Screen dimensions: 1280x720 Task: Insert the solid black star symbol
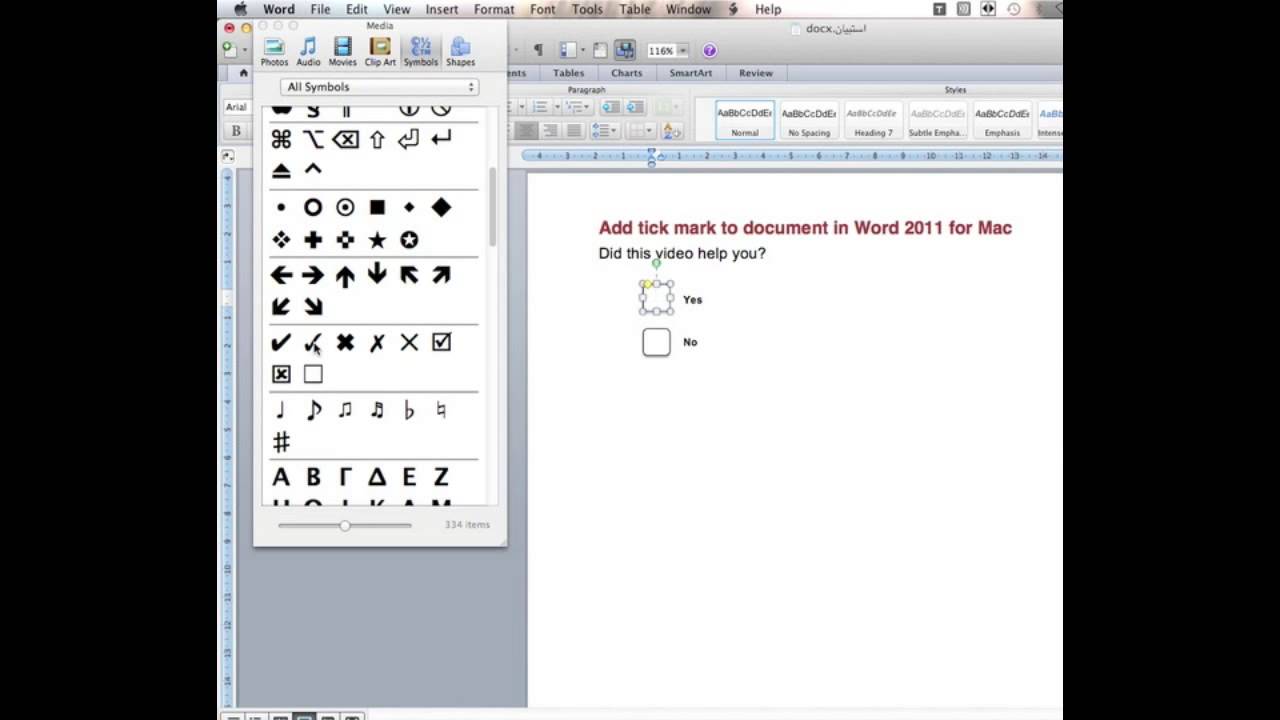point(377,240)
